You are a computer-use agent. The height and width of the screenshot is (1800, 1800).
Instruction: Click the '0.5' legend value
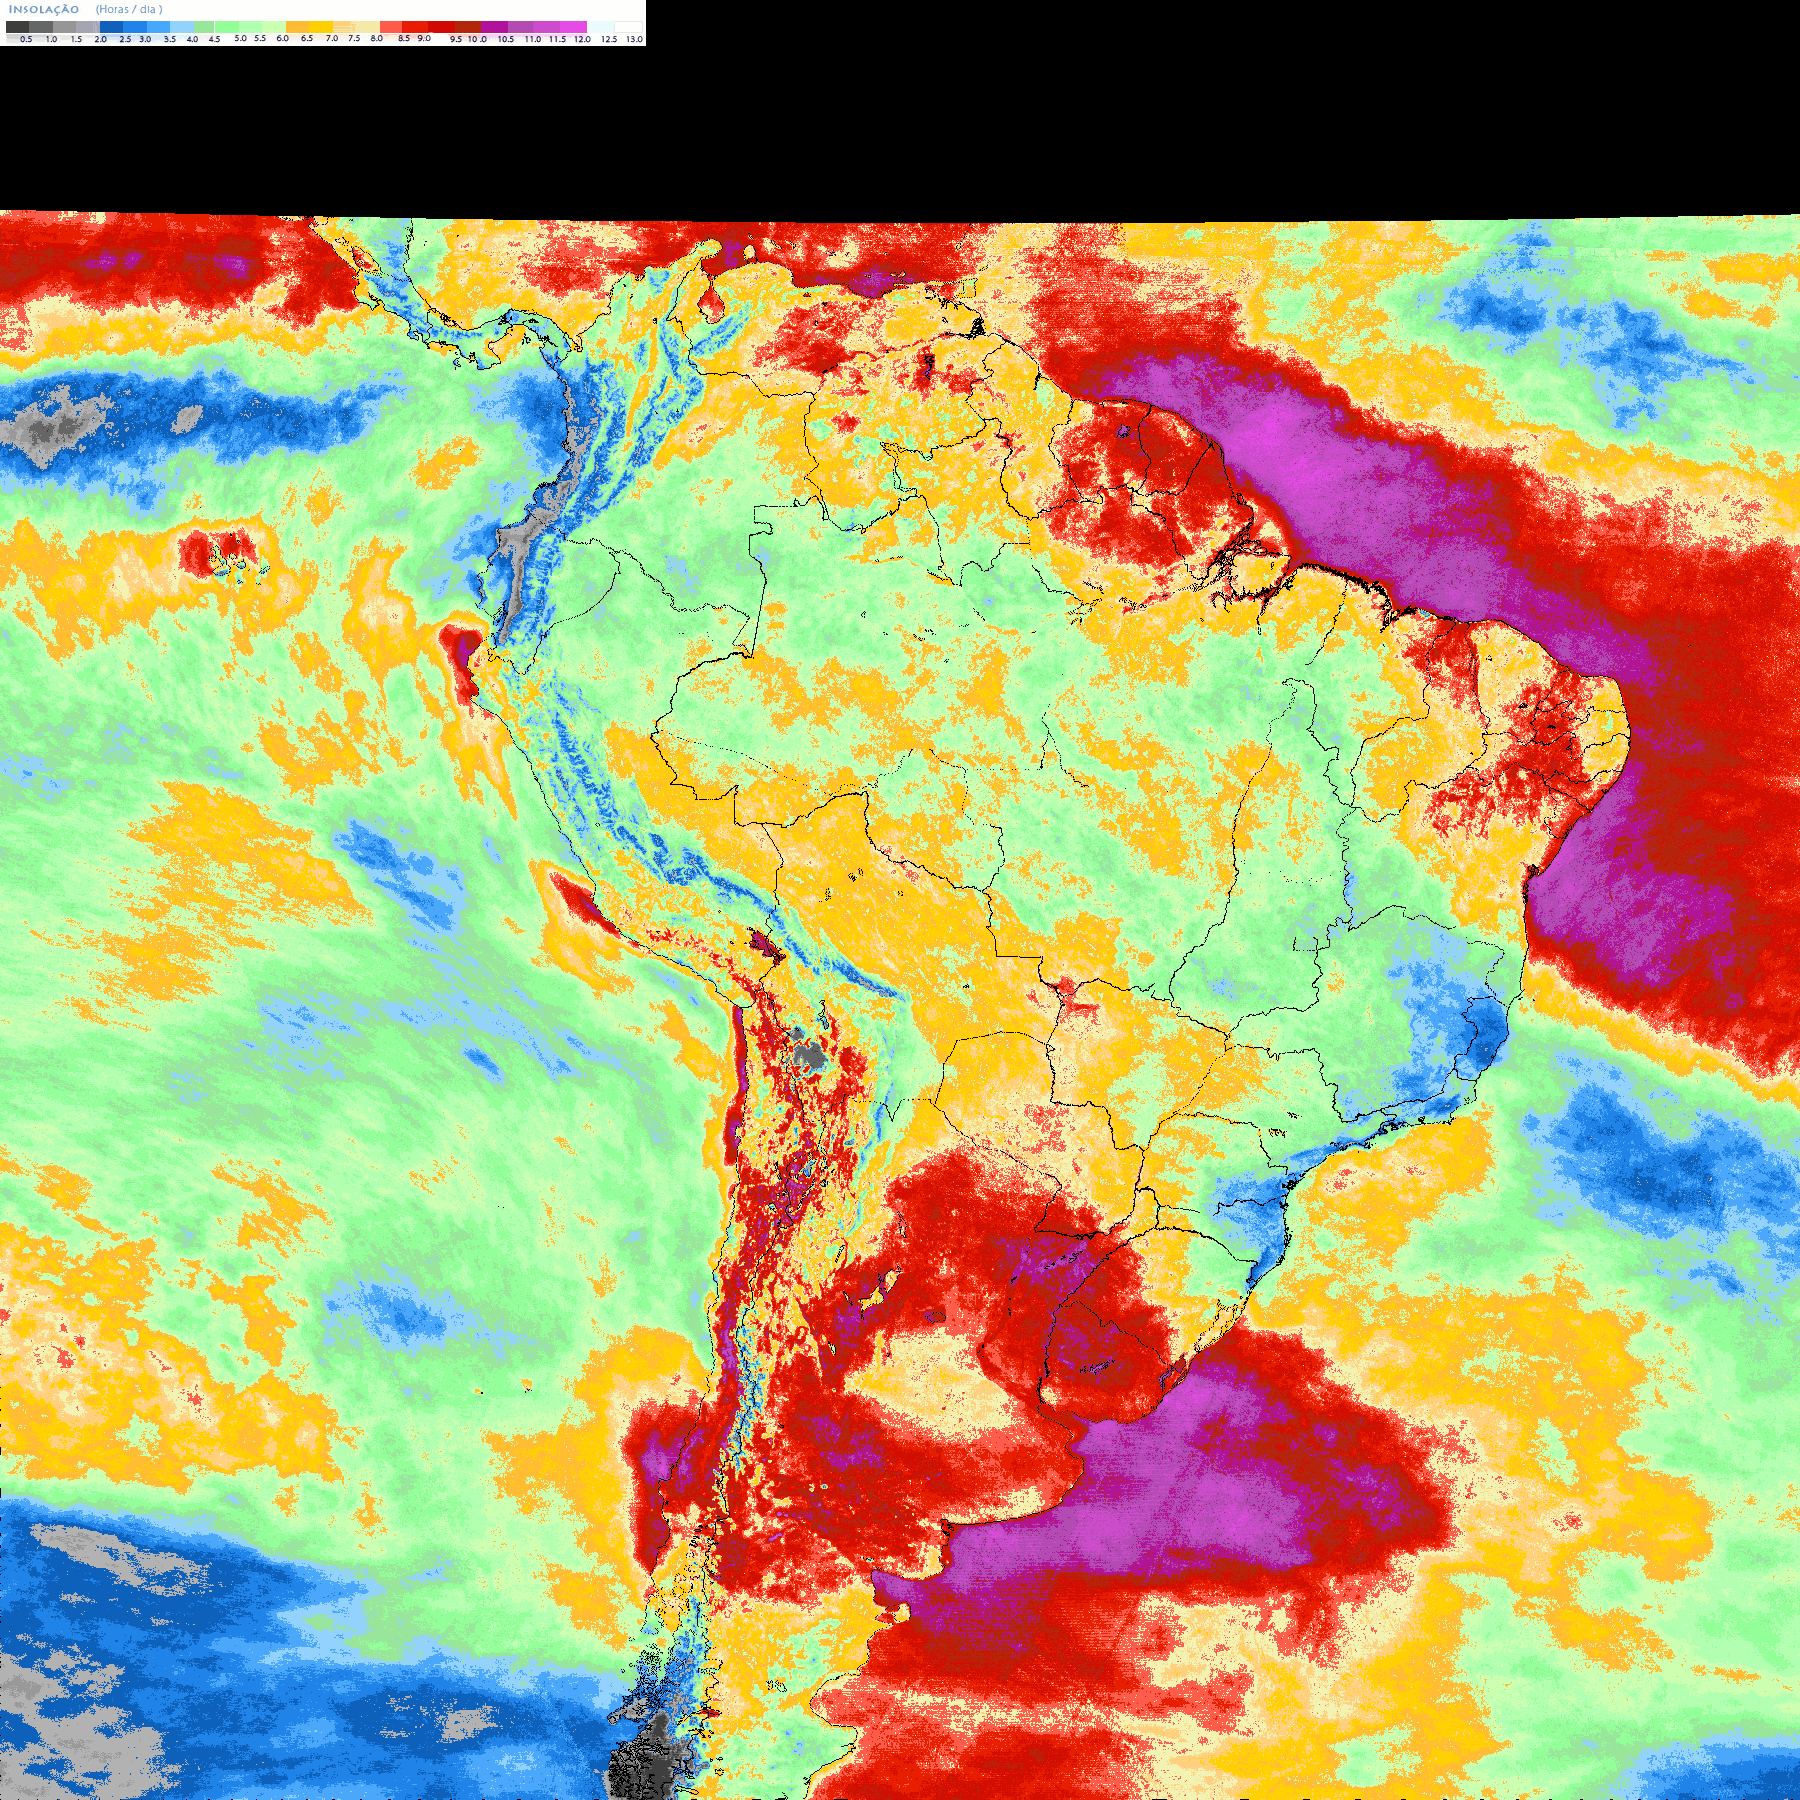pos(26,39)
